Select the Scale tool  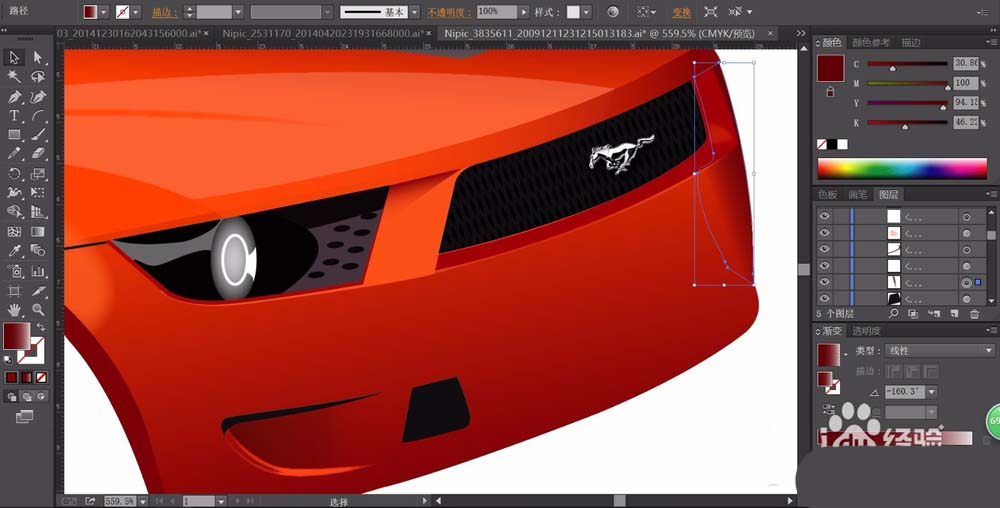point(38,173)
